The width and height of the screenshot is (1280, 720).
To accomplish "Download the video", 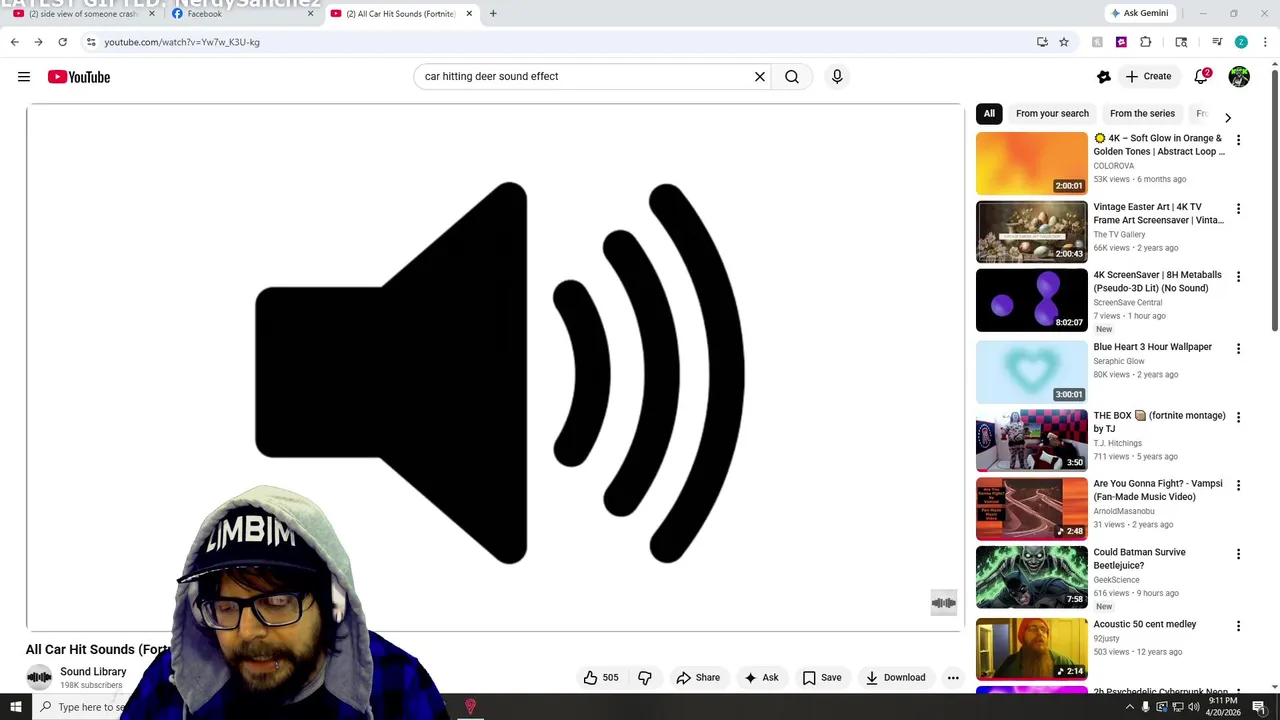I will 896,677.
